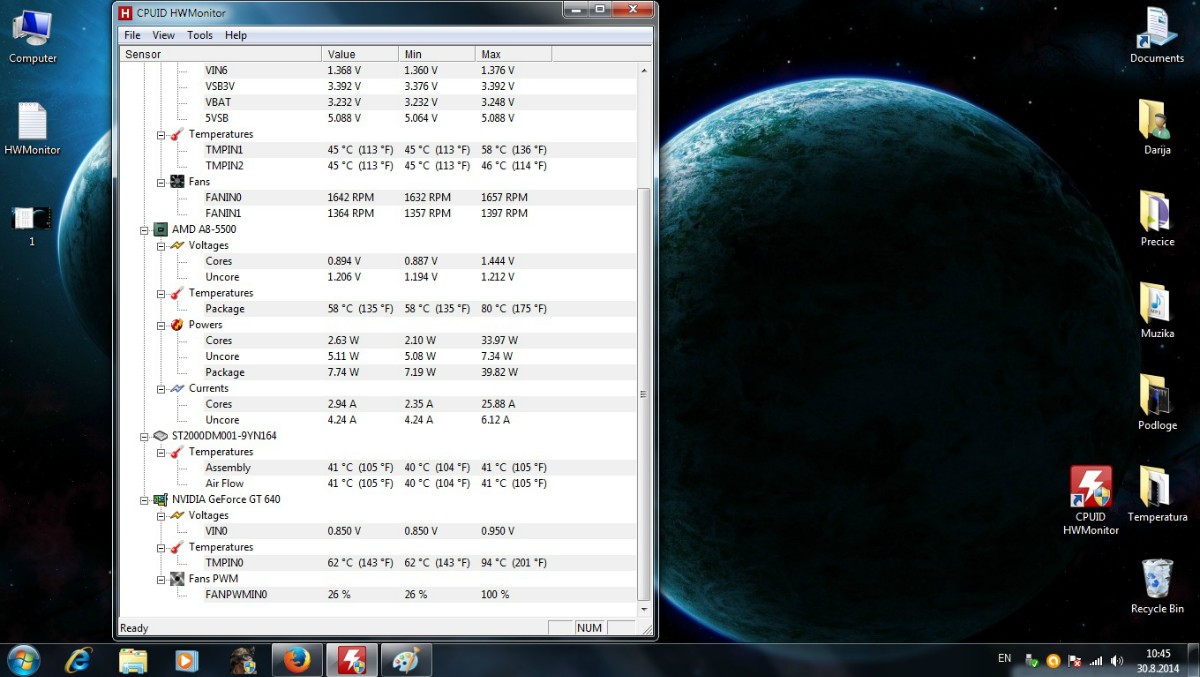Click the fan icon beside Fans PWM
Image resolution: width=1200 pixels, height=677 pixels.
[177, 579]
